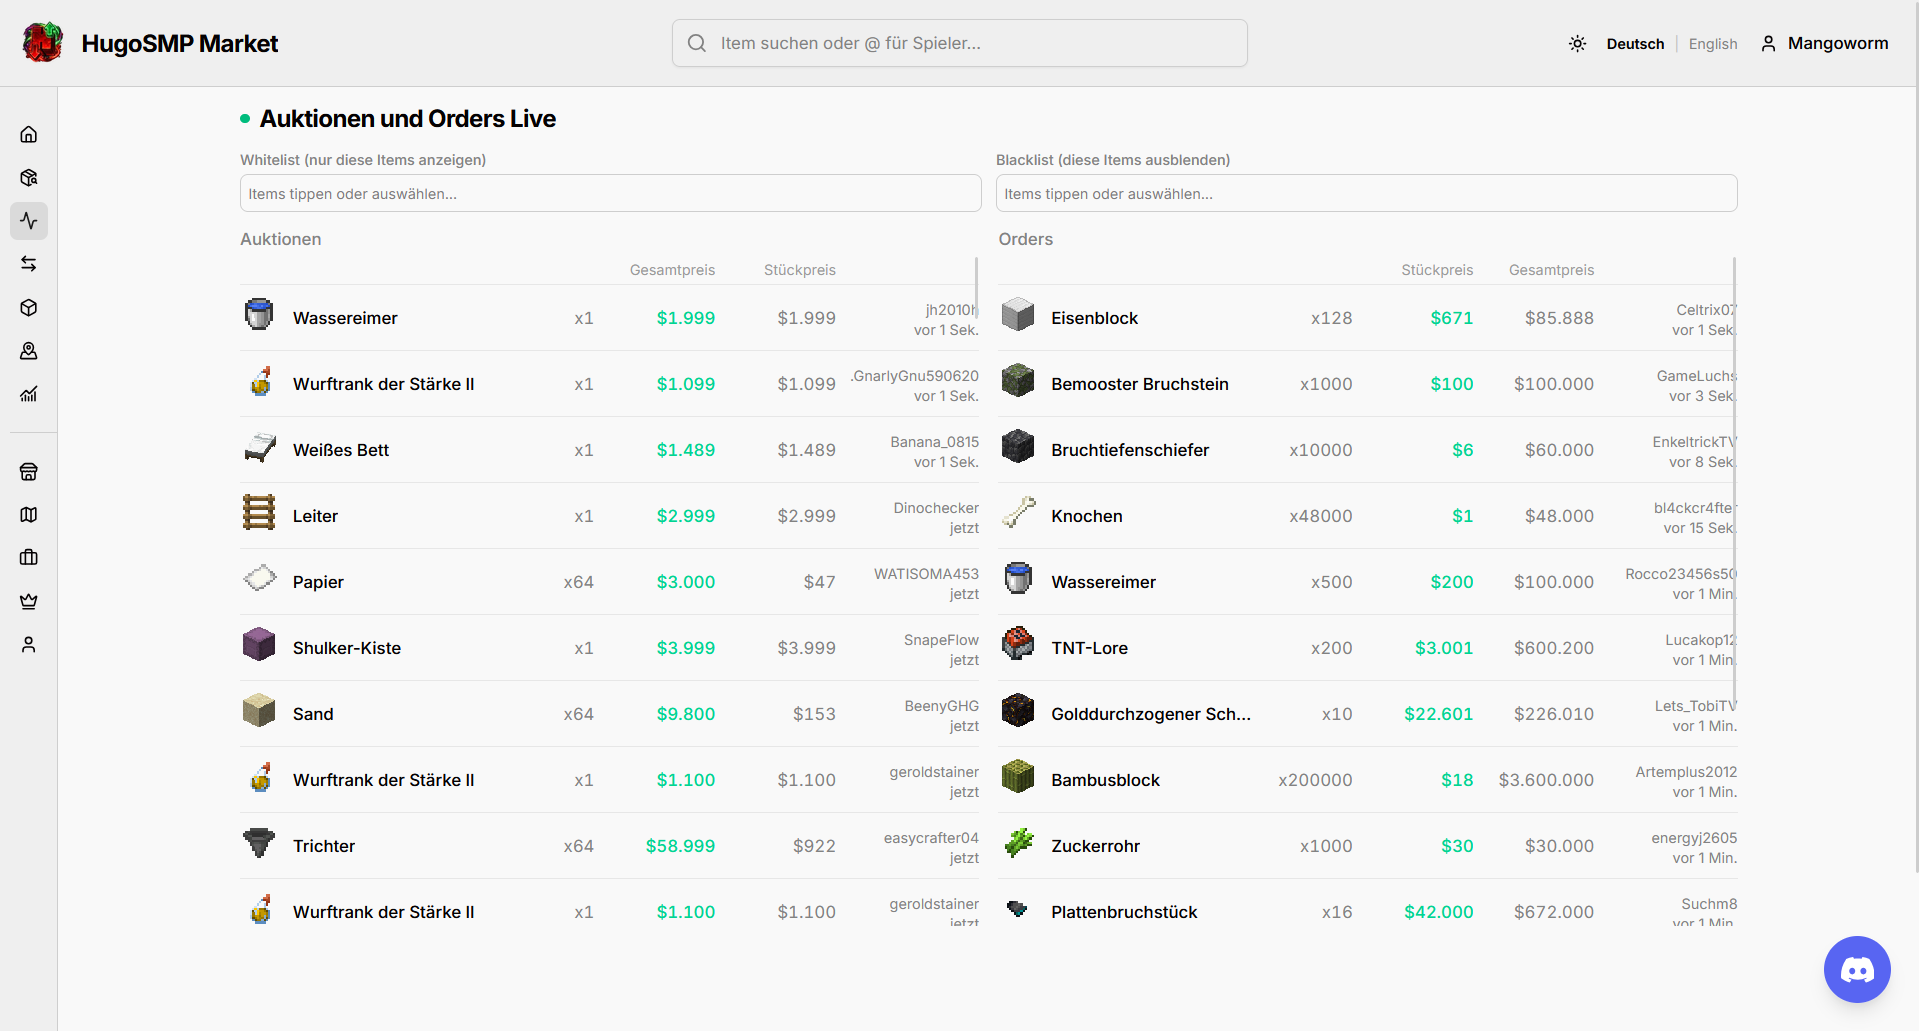This screenshot has height=1031, width=1919.
Task: Click the Wassereimer order name in Orders
Action: tap(1103, 582)
